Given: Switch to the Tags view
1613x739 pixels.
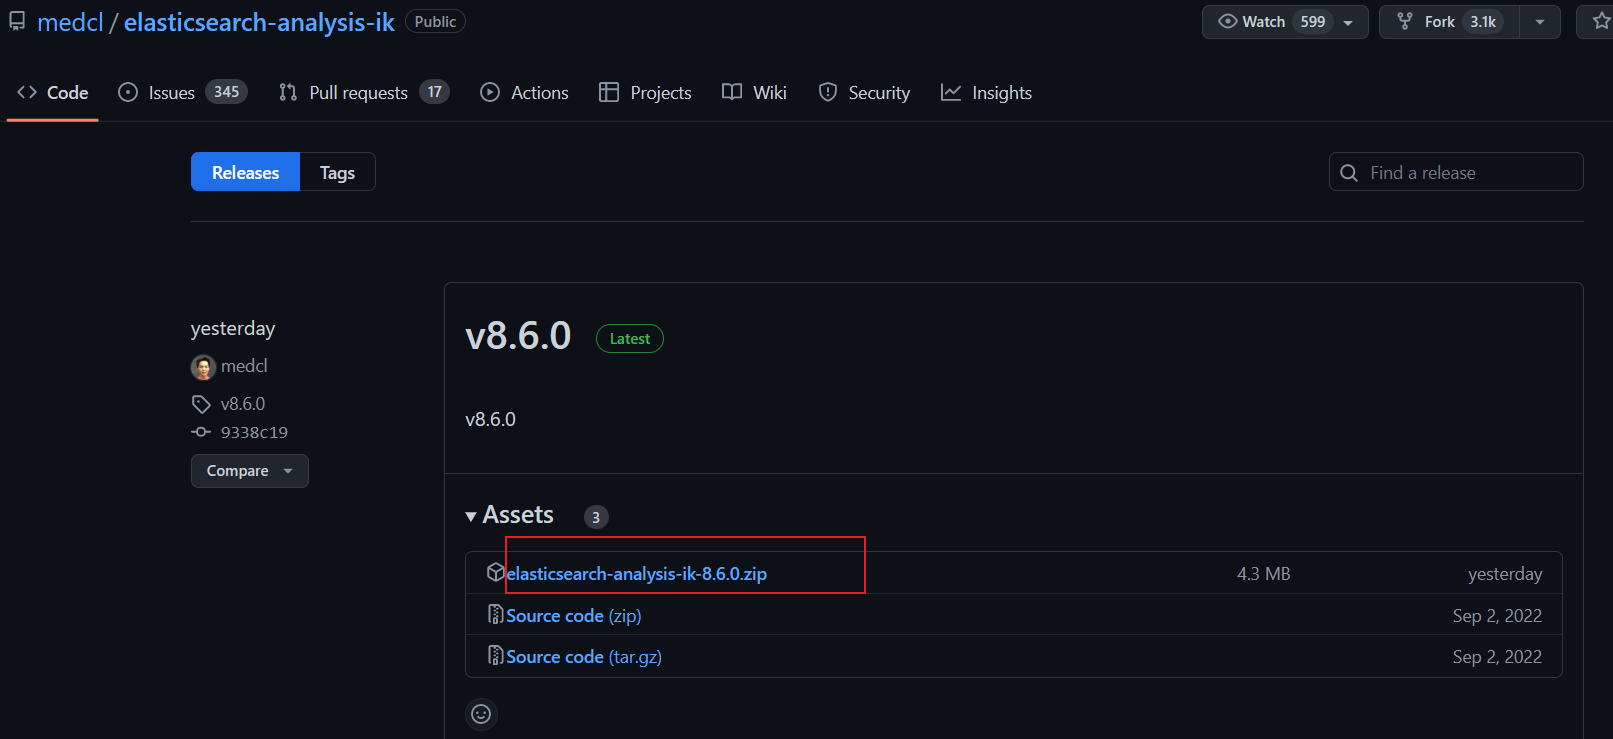Looking at the screenshot, I should [x=337, y=172].
